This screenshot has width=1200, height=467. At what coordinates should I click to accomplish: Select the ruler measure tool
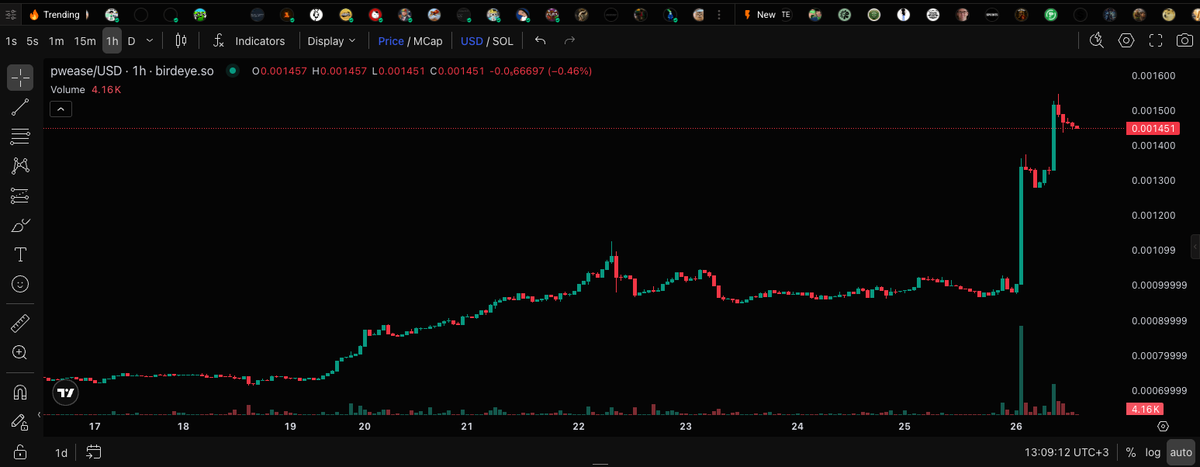[x=19, y=323]
